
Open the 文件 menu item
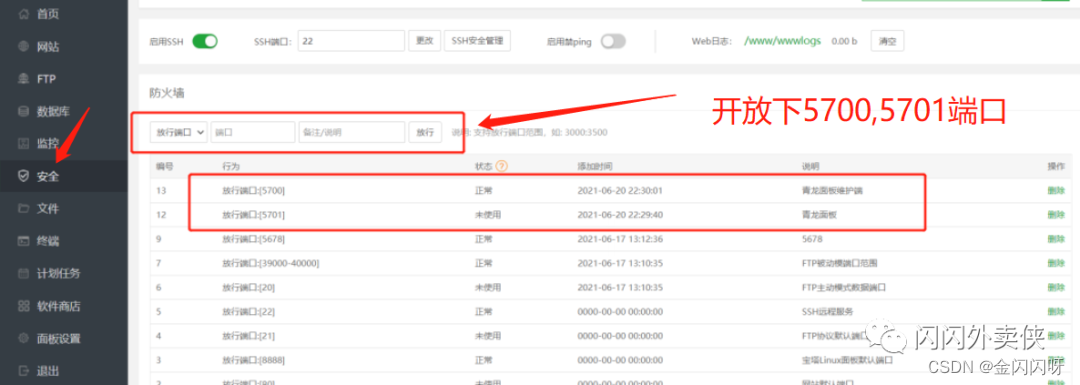point(48,209)
